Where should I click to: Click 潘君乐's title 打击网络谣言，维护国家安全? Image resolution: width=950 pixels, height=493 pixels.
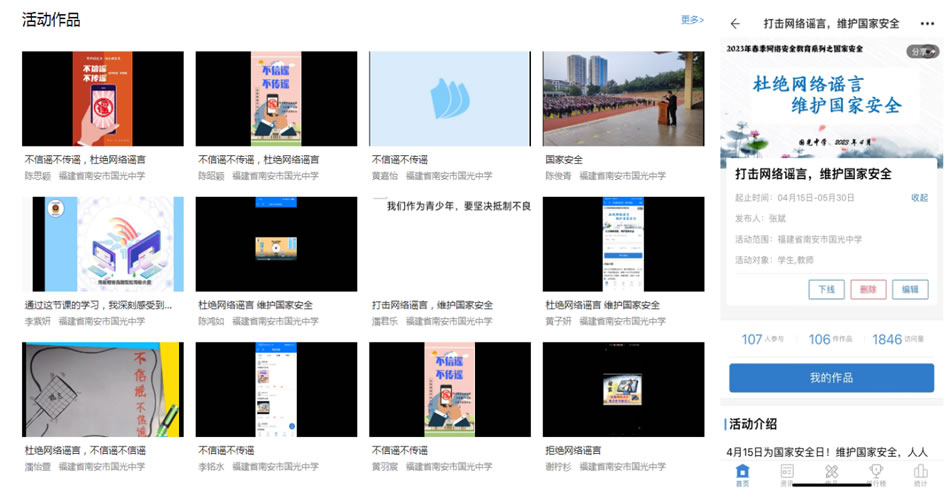[x=432, y=305]
